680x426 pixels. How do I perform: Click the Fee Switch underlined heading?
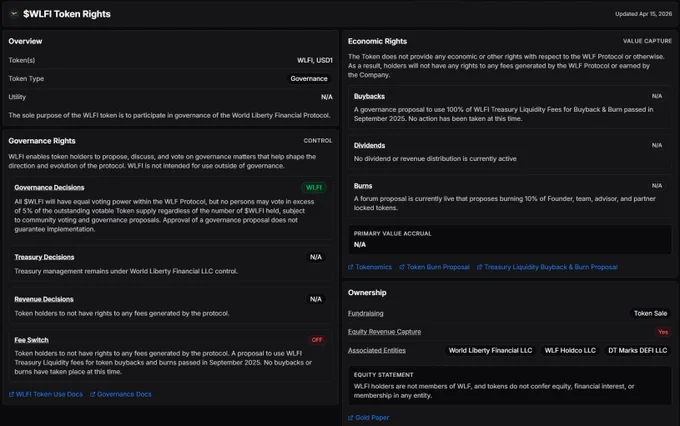(x=31, y=340)
